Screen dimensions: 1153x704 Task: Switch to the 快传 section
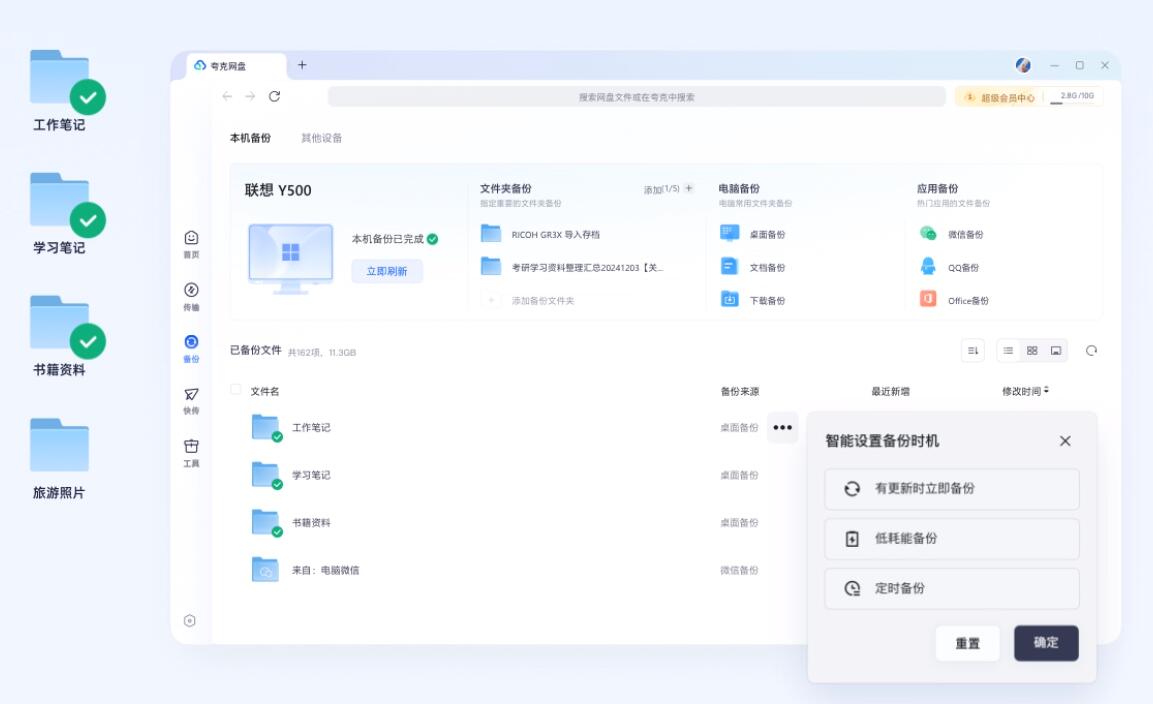point(190,400)
